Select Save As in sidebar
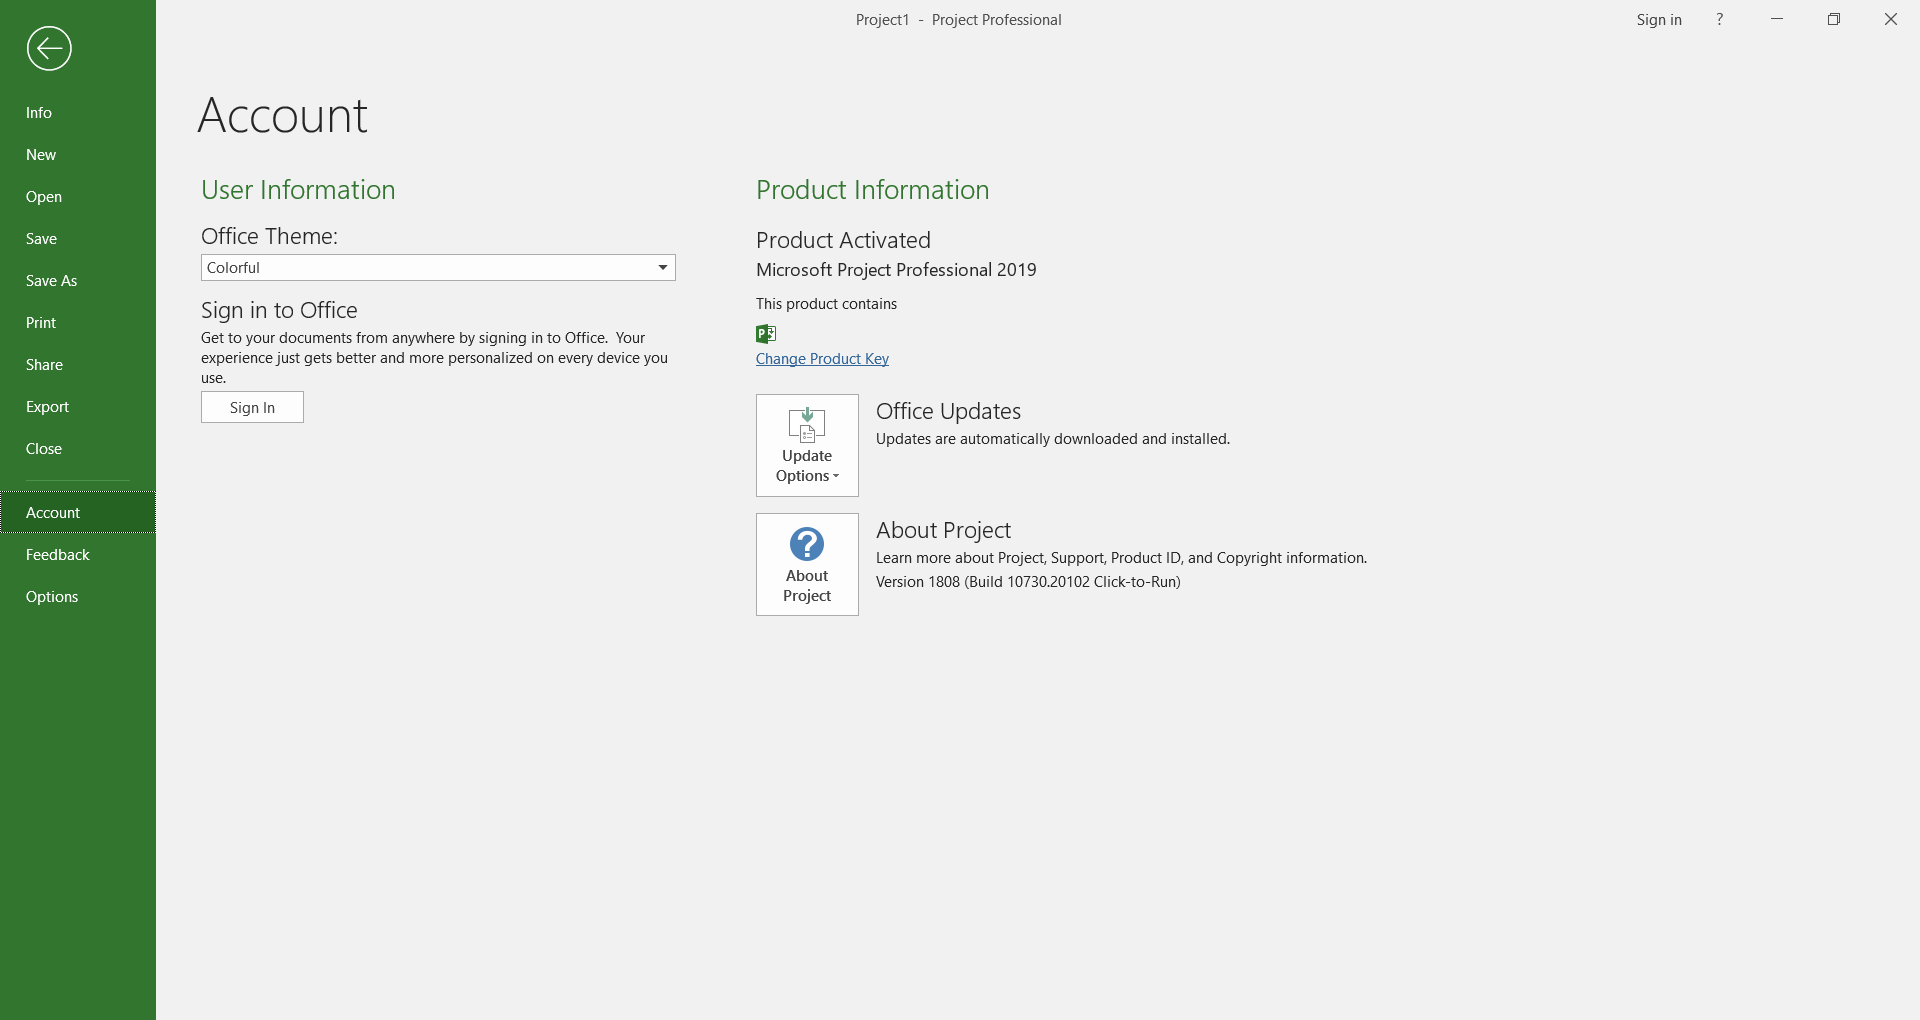The image size is (1920, 1020). 78,281
